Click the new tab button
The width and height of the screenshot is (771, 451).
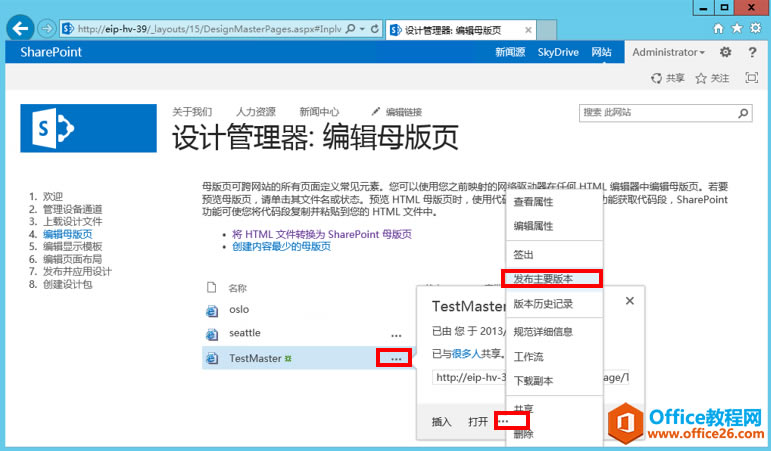click(x=547, y=30)
